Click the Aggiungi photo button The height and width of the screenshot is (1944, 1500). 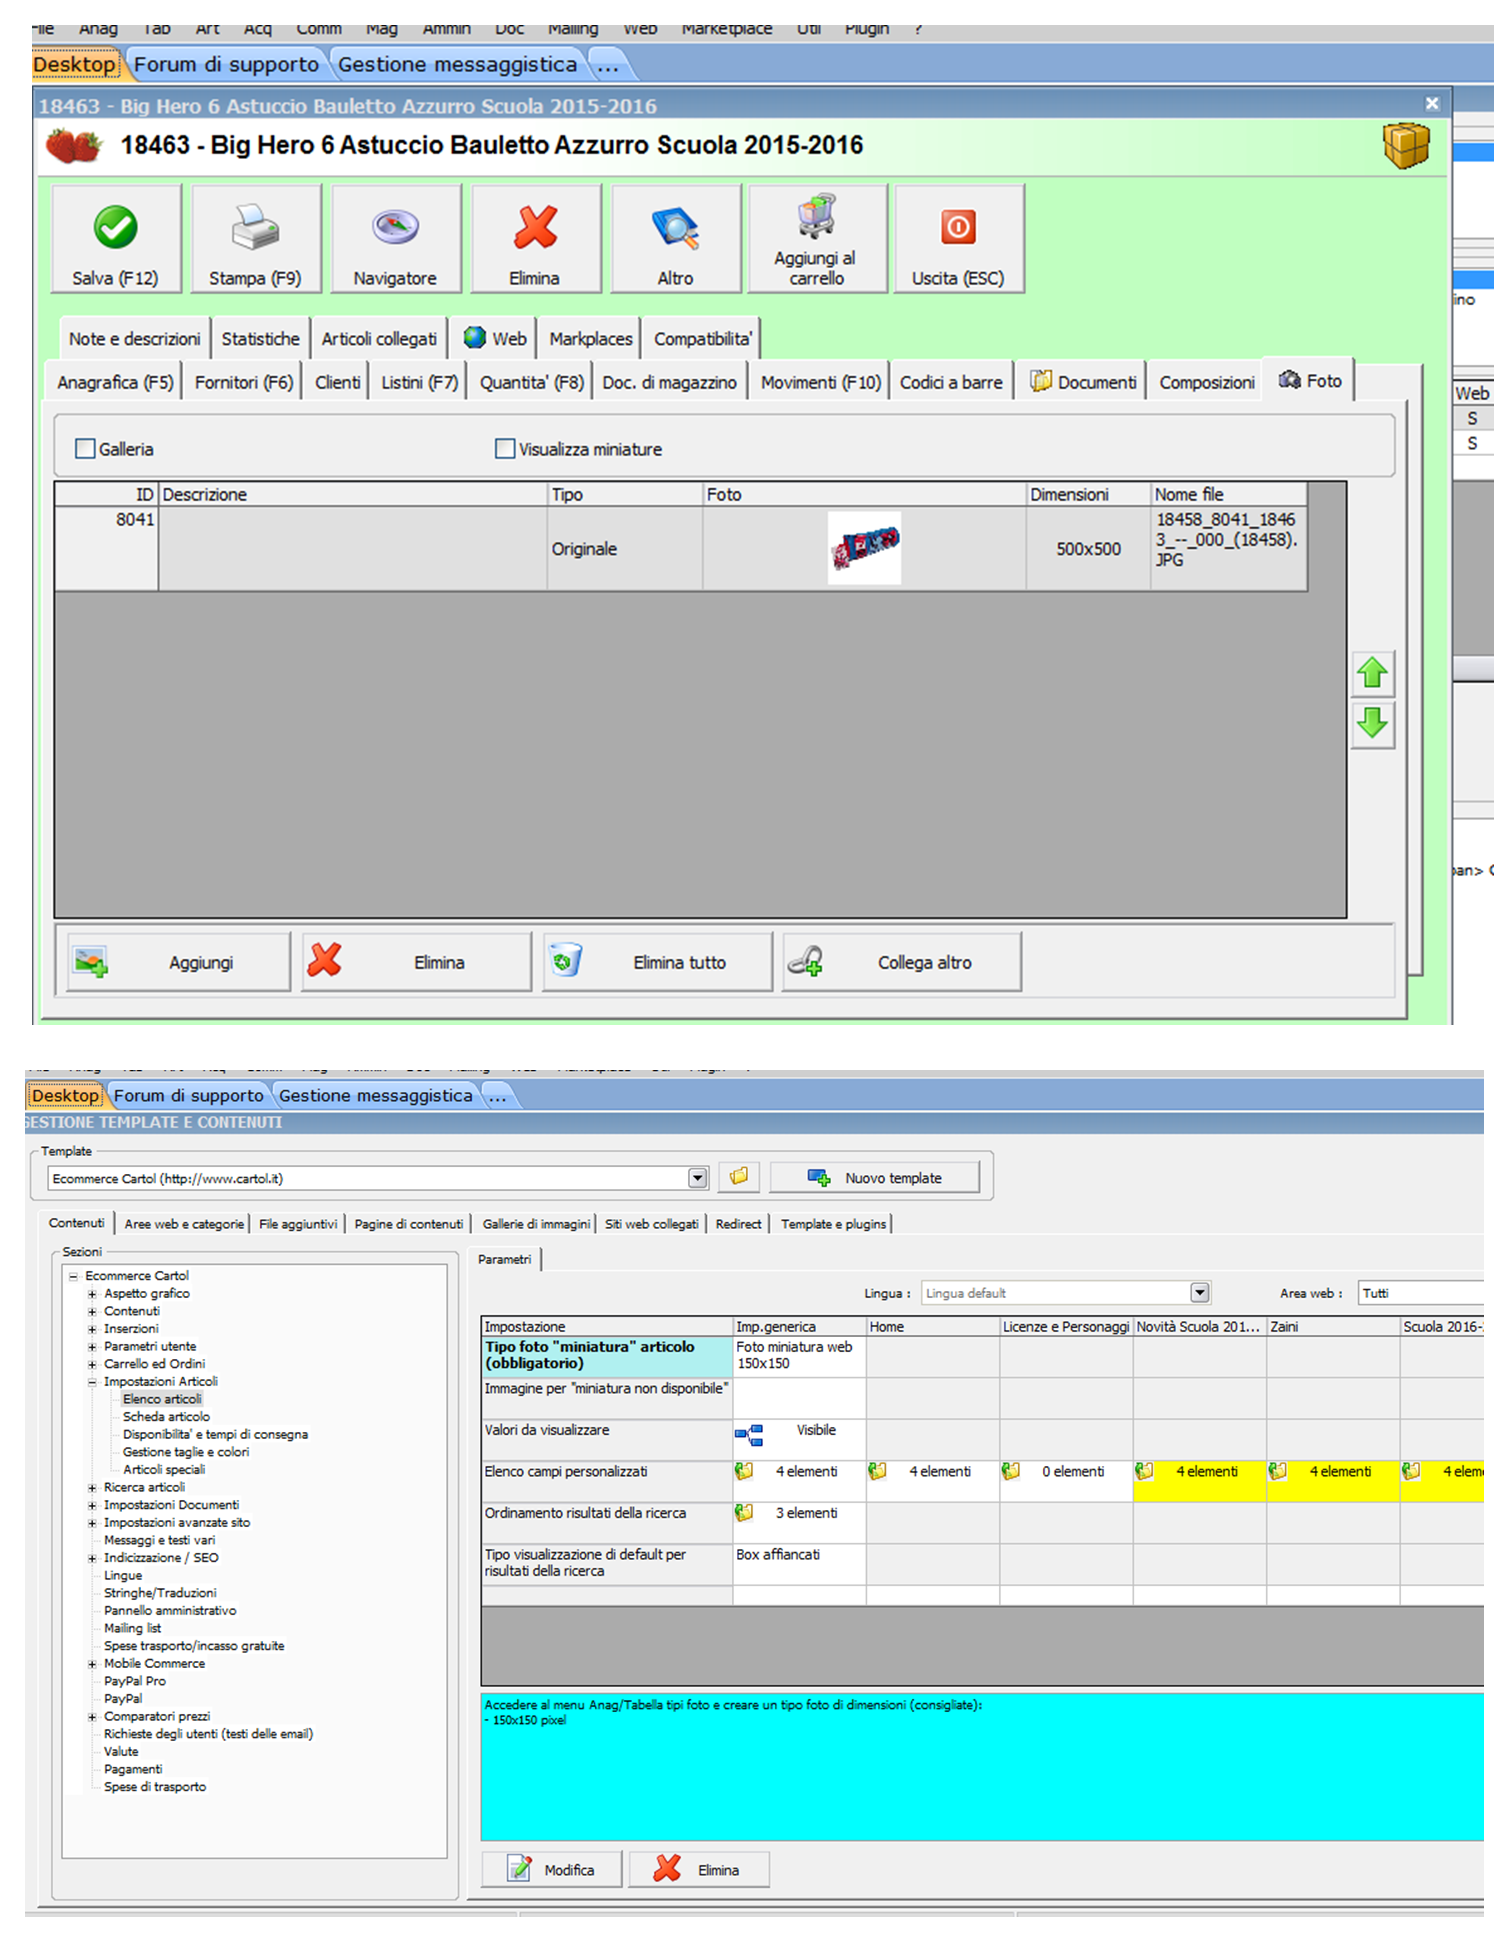click(x=178, y=962)
